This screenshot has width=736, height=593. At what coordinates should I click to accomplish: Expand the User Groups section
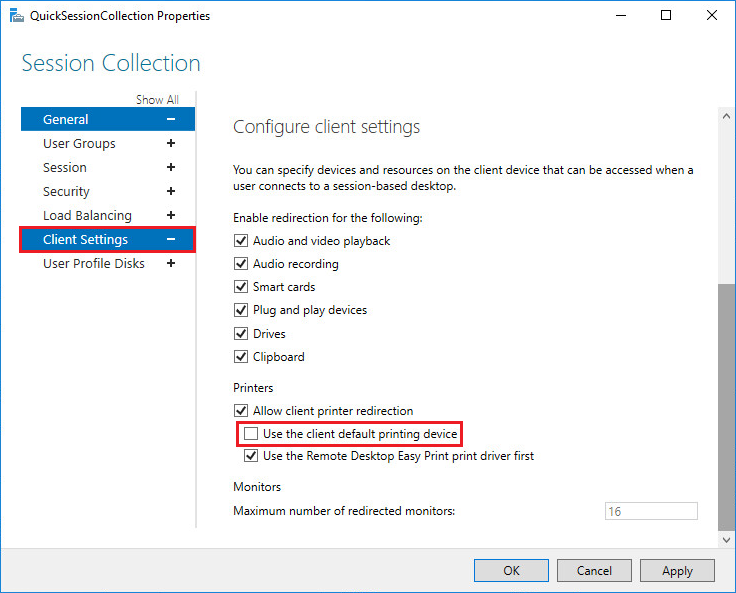(171, 144)
